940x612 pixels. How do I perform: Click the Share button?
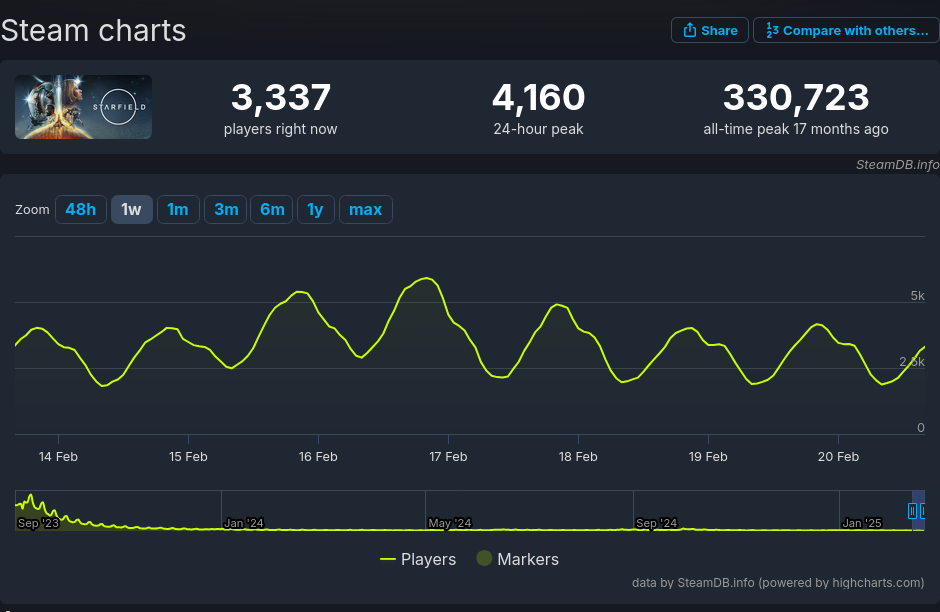click(x=710, y=31)
